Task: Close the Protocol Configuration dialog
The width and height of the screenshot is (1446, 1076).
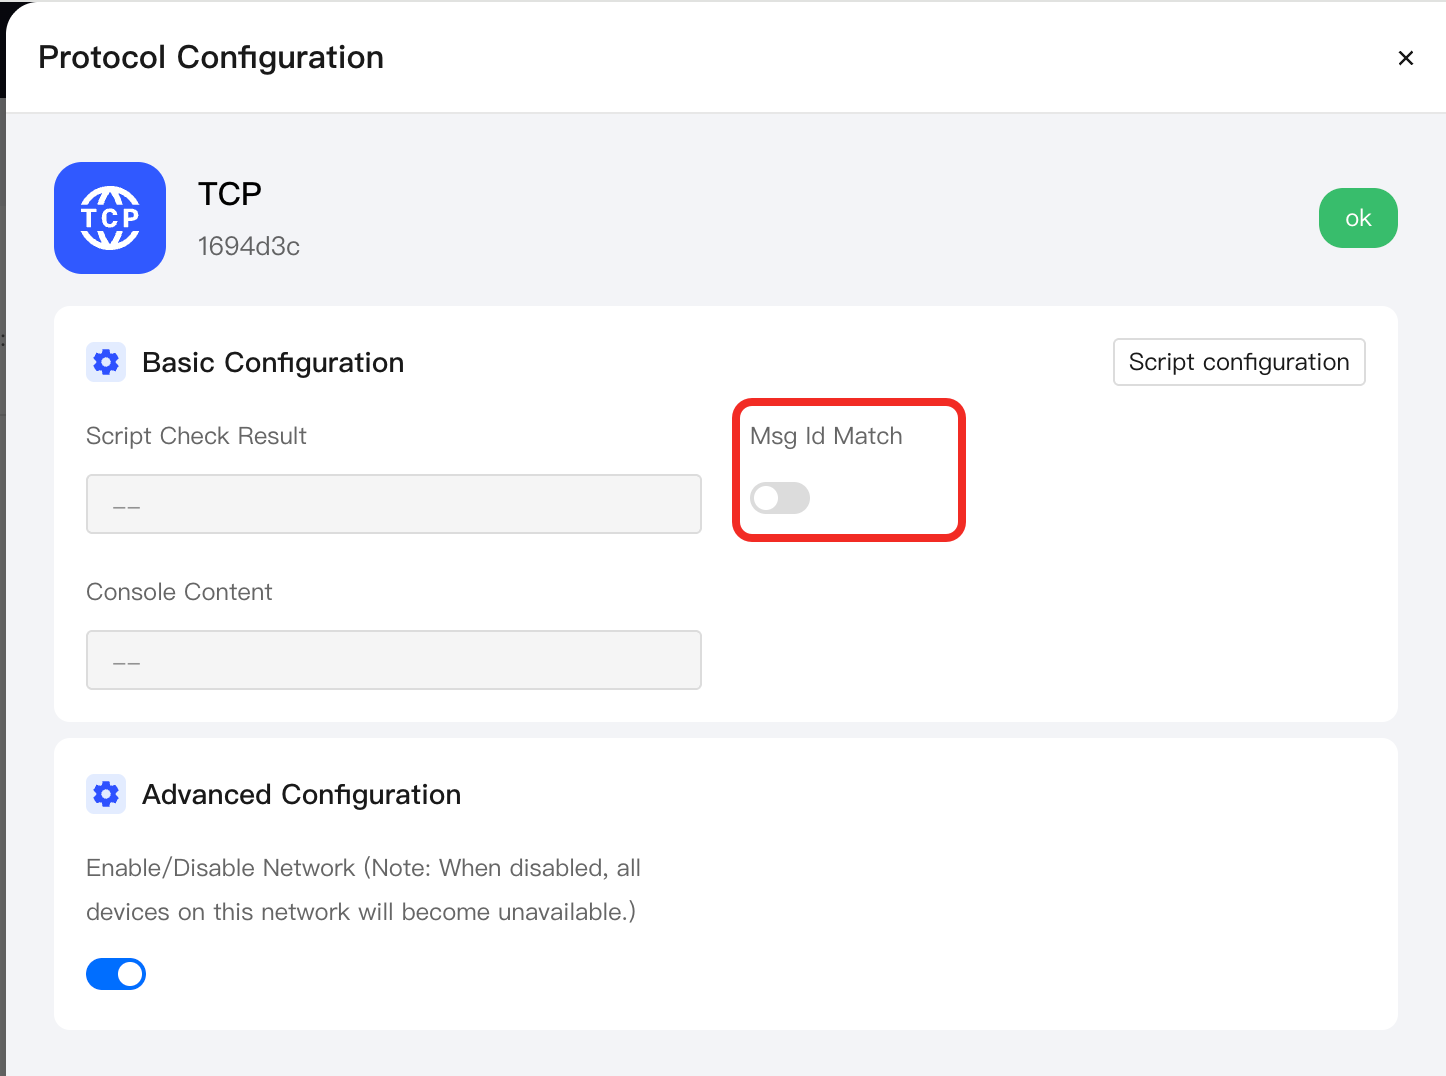Action: tap(1405, 58)
